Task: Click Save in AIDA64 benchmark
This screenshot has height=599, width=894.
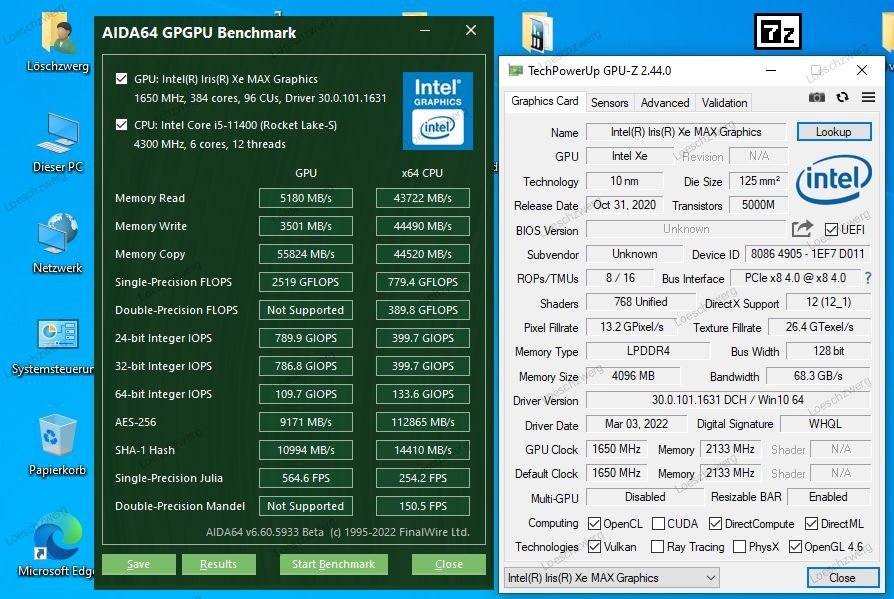Action: (139, 564)
